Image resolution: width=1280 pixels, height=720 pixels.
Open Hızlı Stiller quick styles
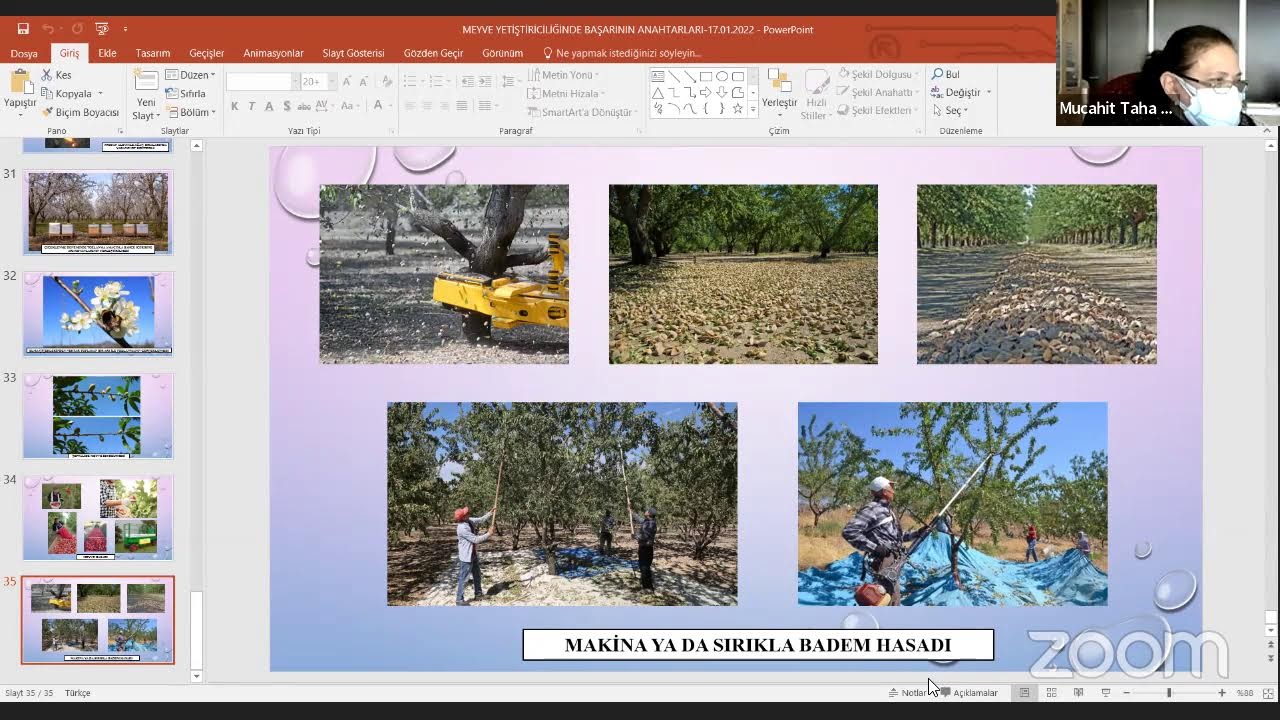tap(816, 94)
